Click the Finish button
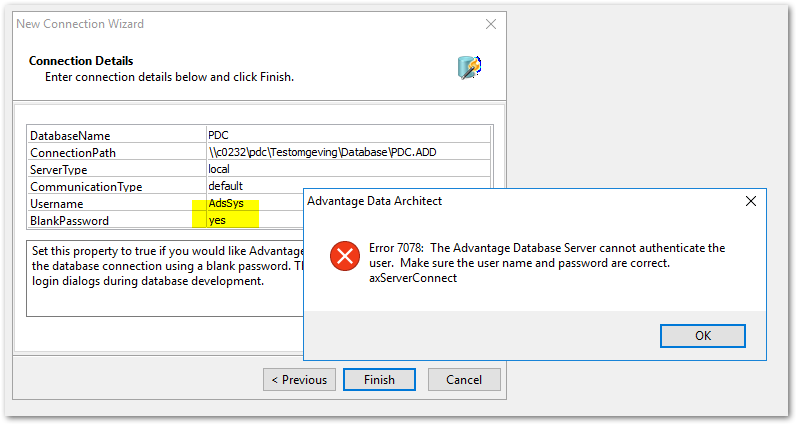797x425 pixels. 379,380
